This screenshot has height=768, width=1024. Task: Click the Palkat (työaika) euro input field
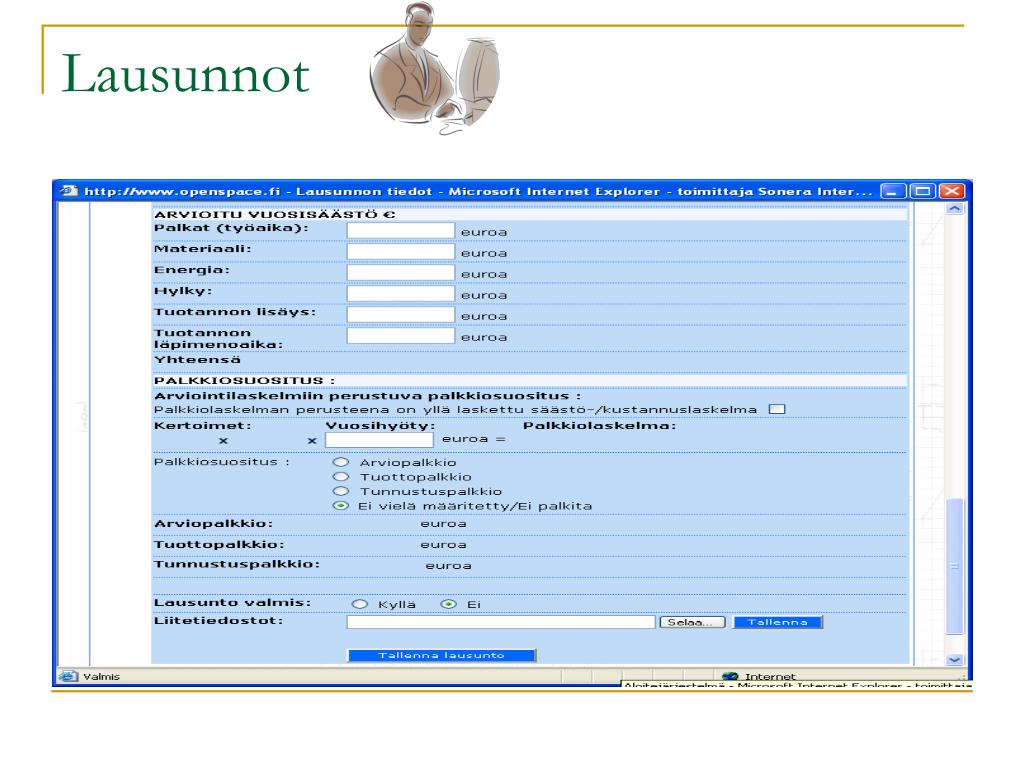(400, 231)
